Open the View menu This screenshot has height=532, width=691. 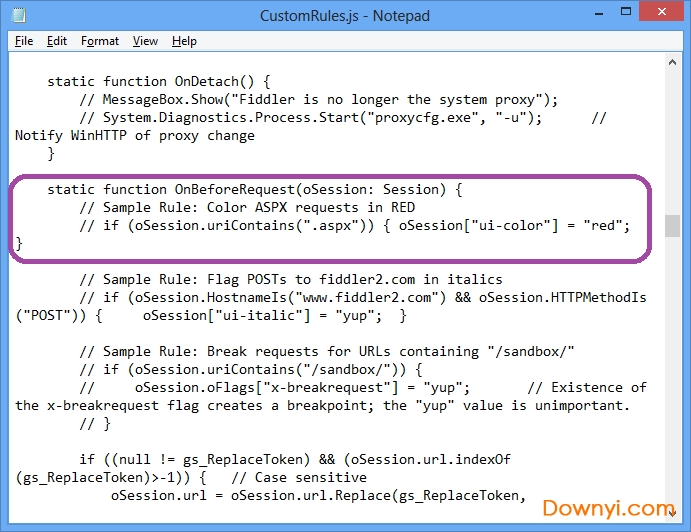tap(145, 41)
